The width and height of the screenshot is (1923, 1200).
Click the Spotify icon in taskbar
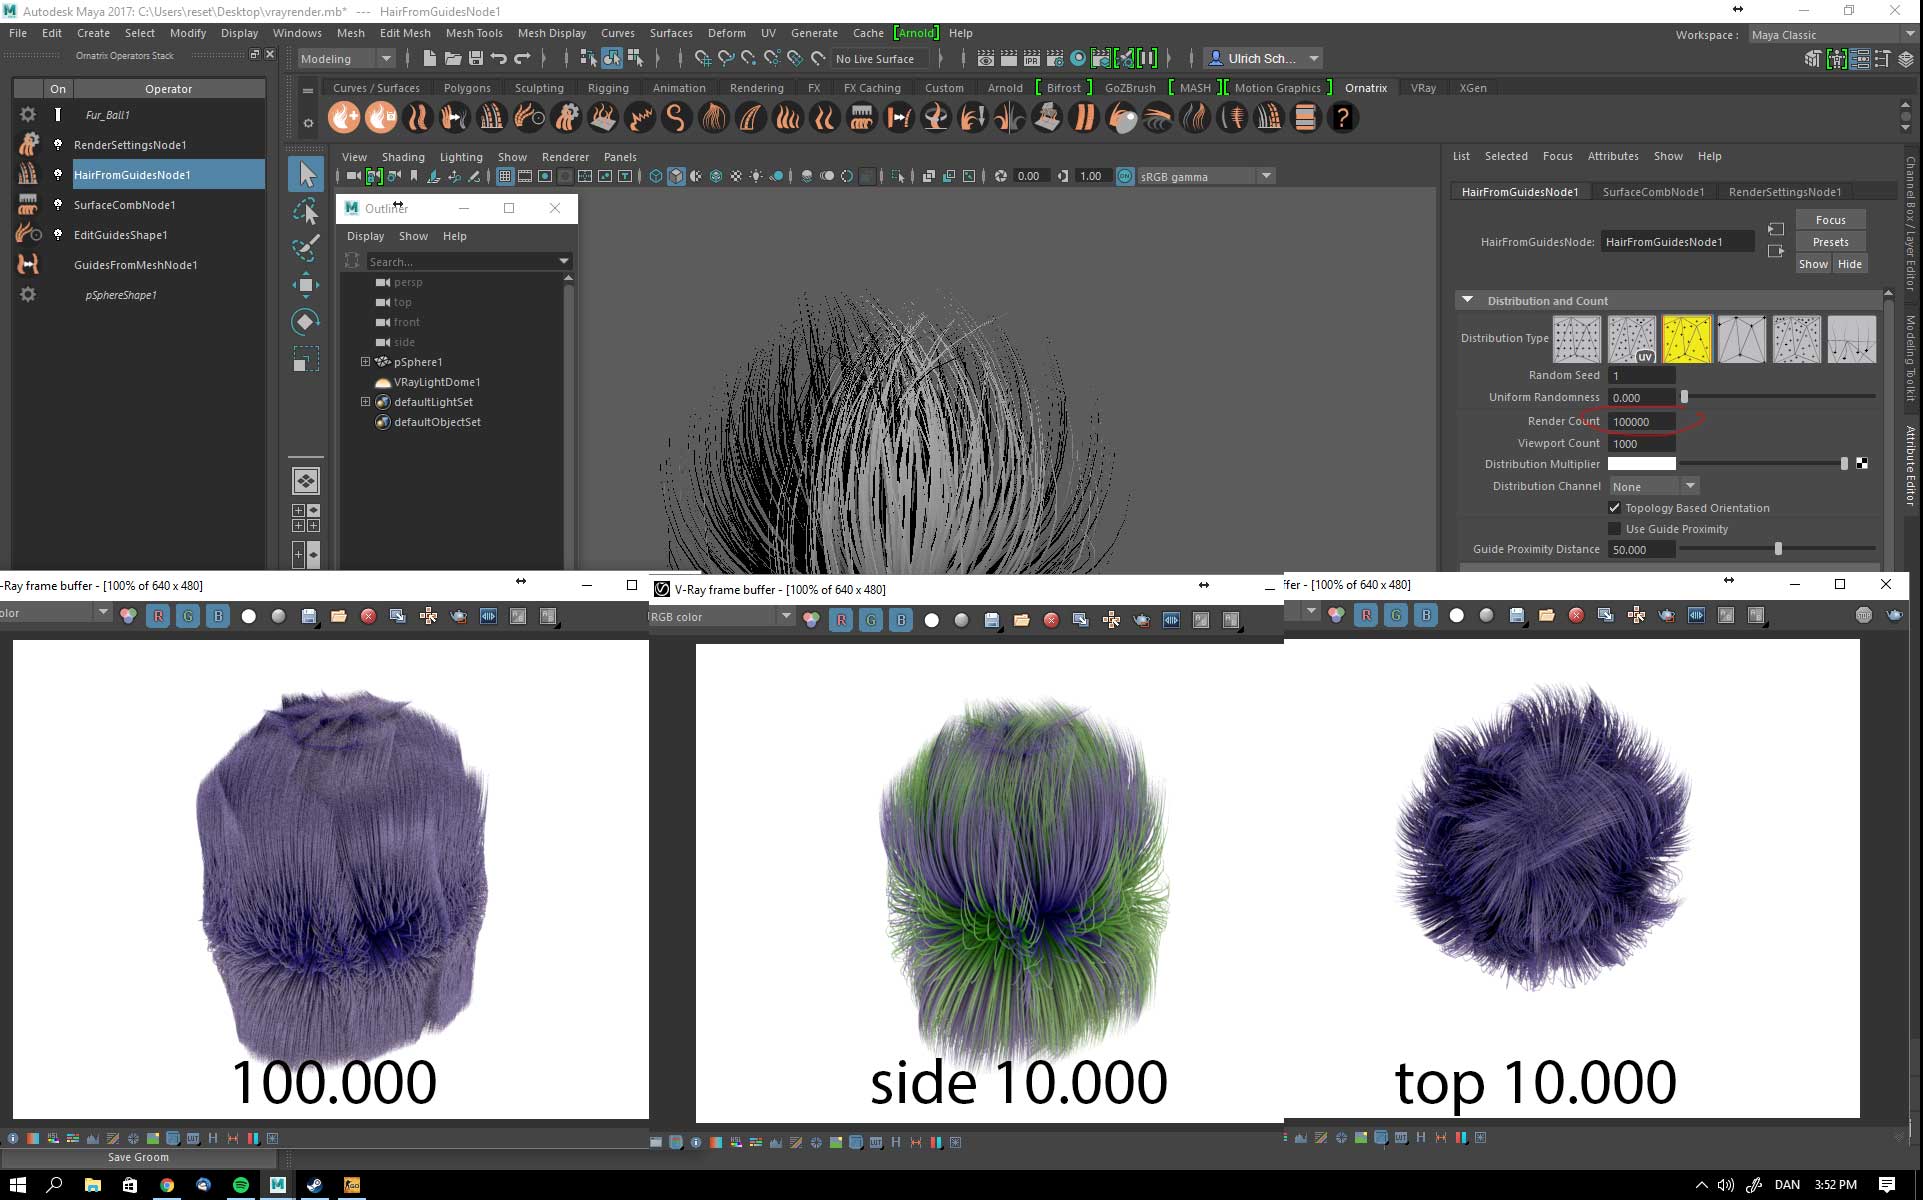(x=241, y=1185)
